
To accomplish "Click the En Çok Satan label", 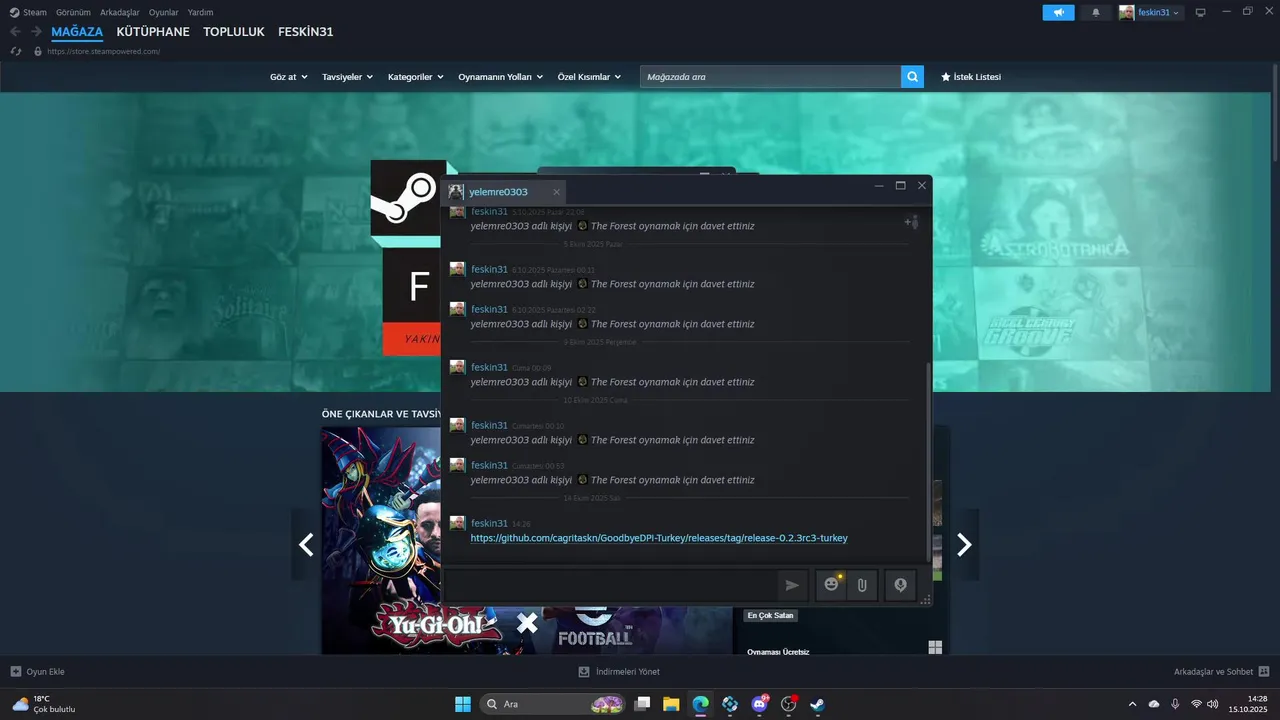I will pyautogui.click(x=770, y=615).
